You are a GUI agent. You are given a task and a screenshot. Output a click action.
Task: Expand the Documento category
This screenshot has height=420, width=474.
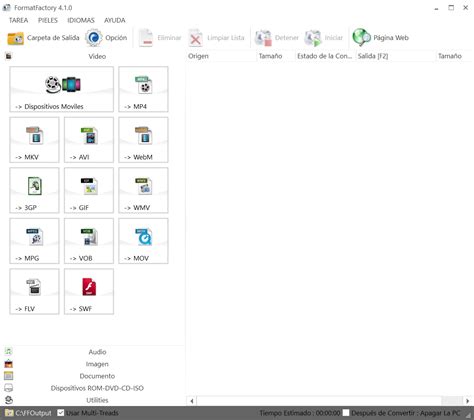pos(93,376)
